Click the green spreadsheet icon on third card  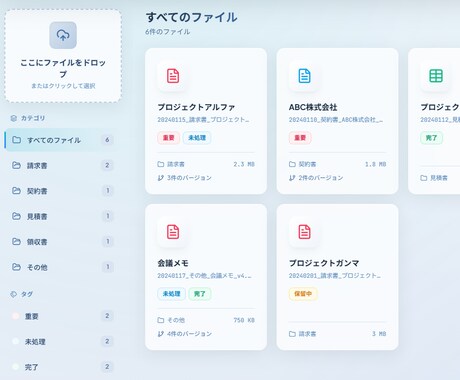pyautogui.click(x=436, y=76)
